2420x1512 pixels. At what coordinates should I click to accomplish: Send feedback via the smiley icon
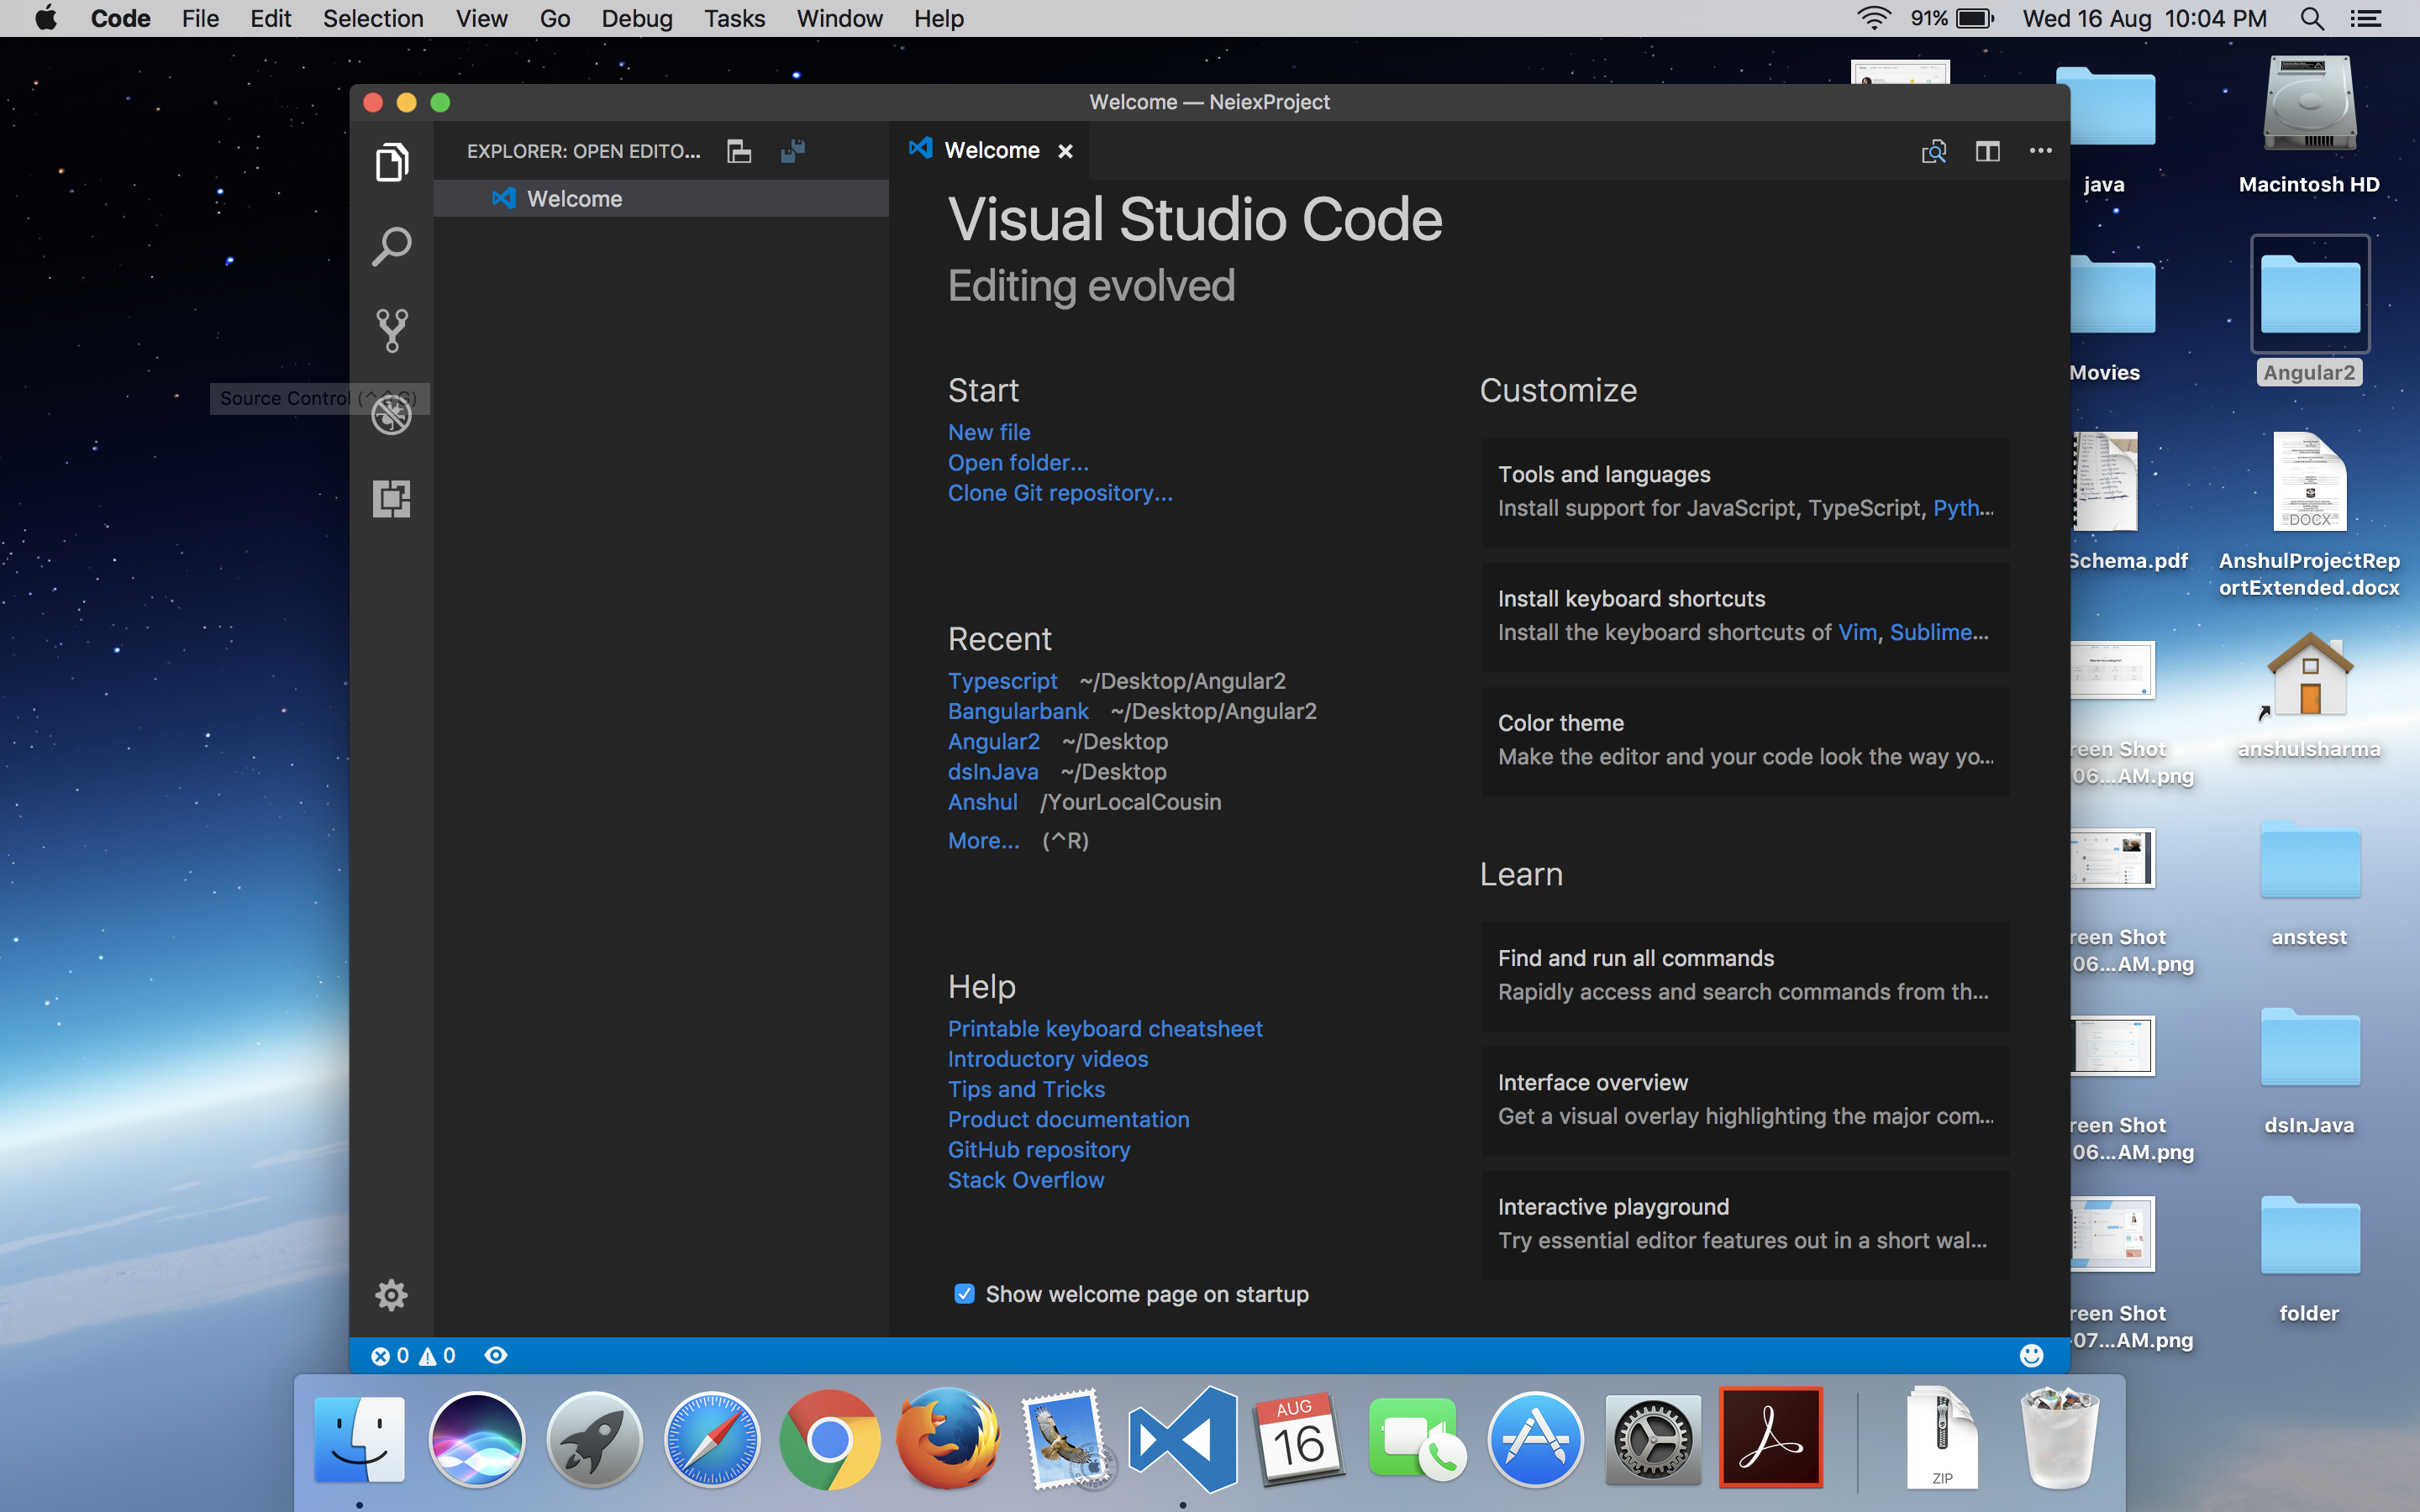pyautogui.click(x=2031, y=1355)
